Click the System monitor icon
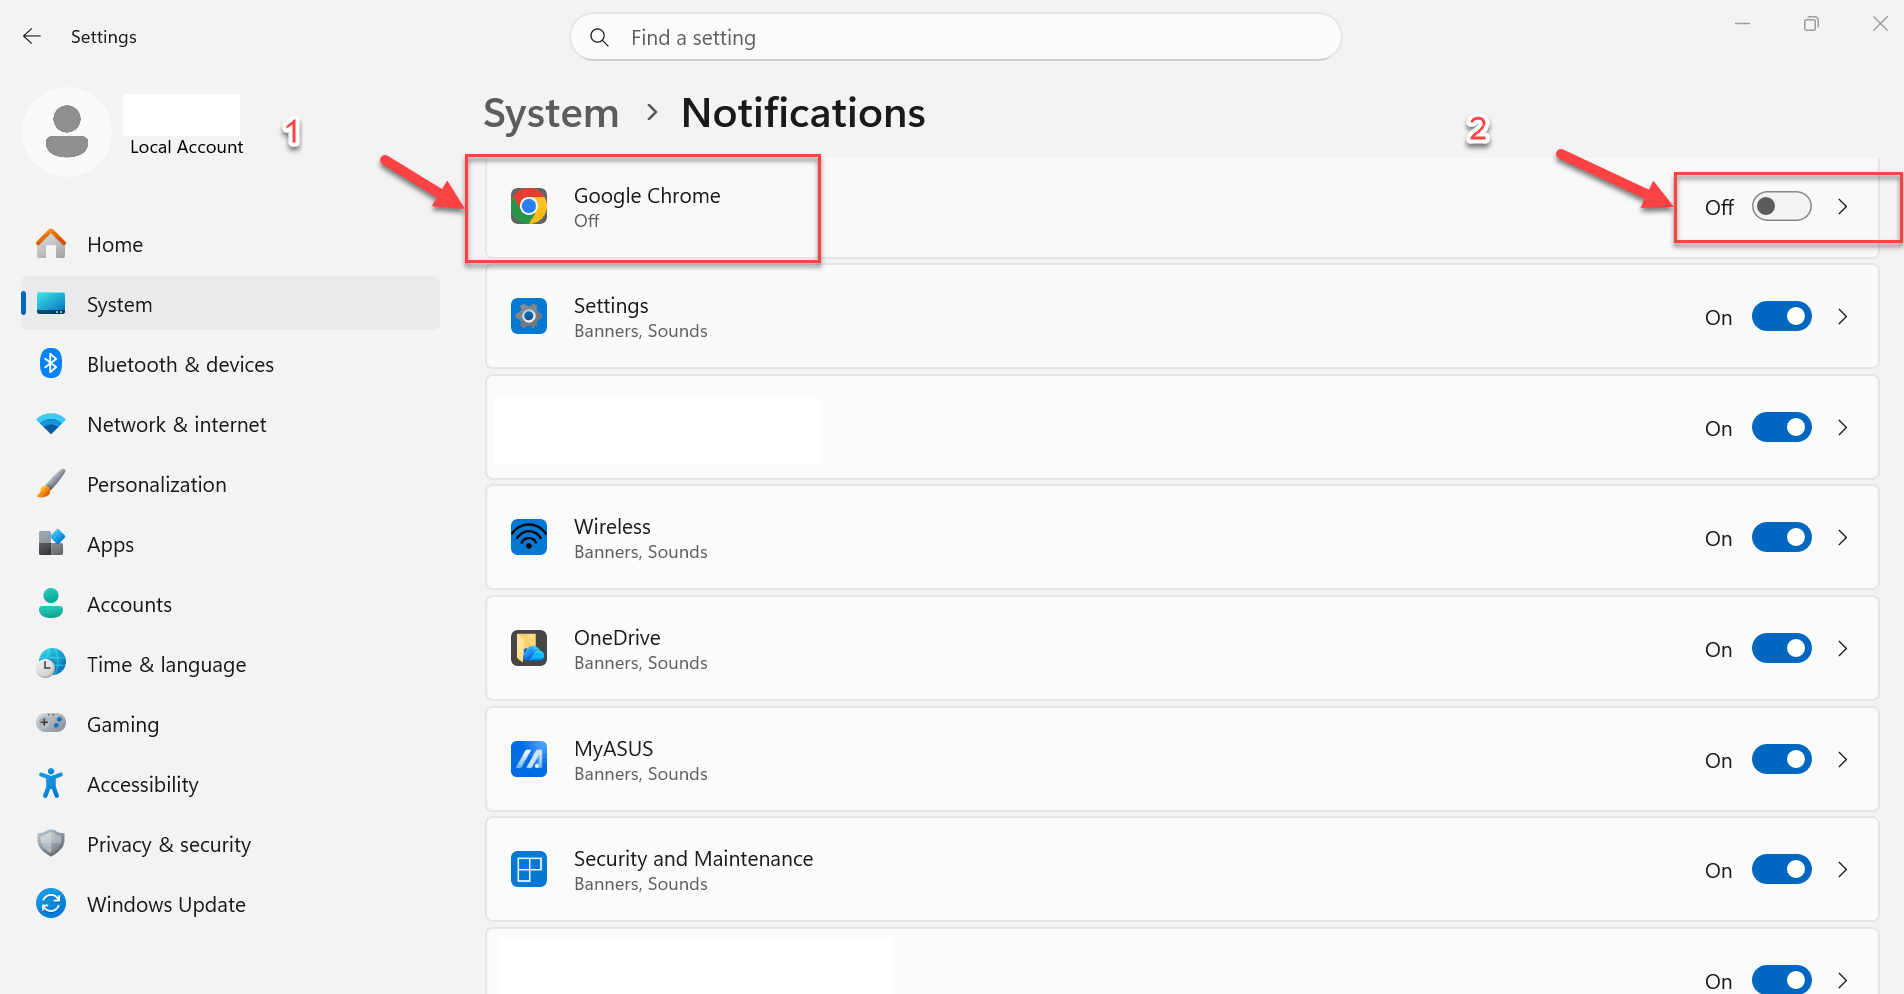1904x994 pixels. [x=51, y=304]
